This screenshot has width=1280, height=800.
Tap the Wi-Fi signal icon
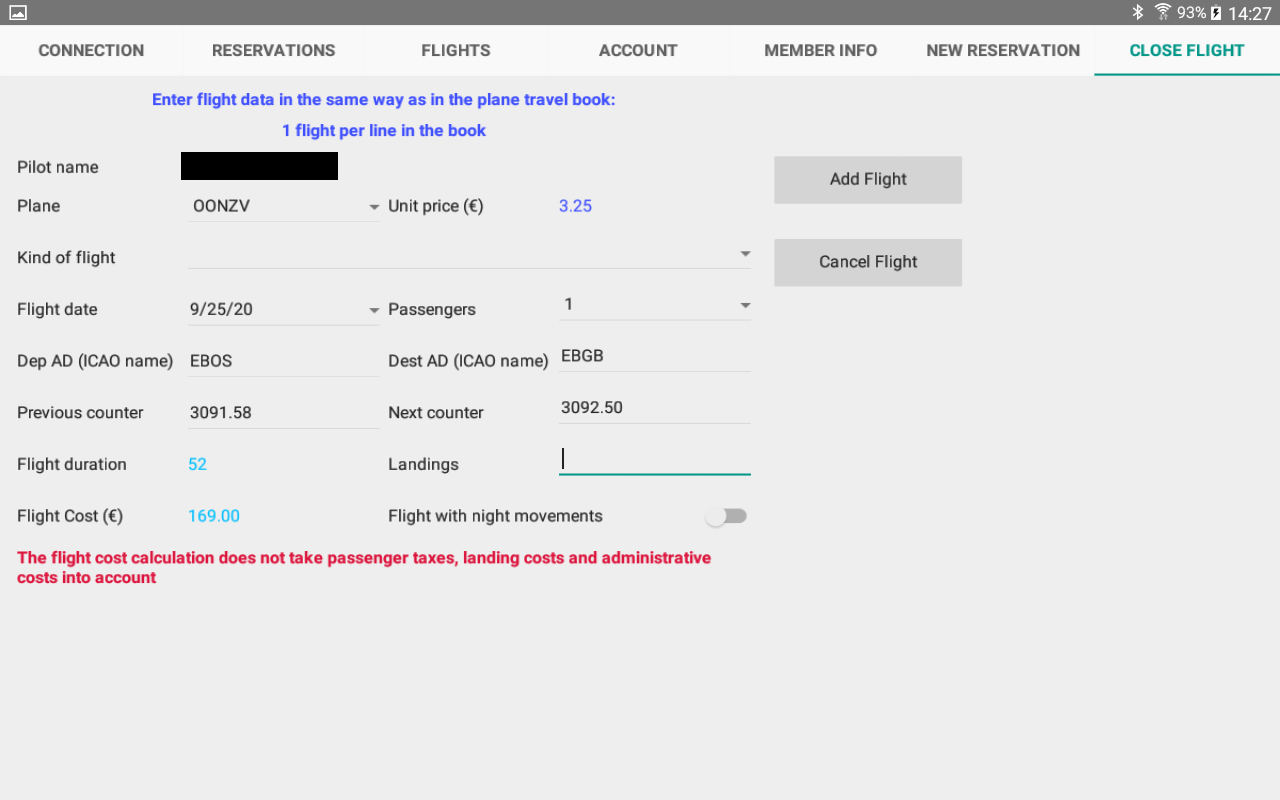(1162, 13)
